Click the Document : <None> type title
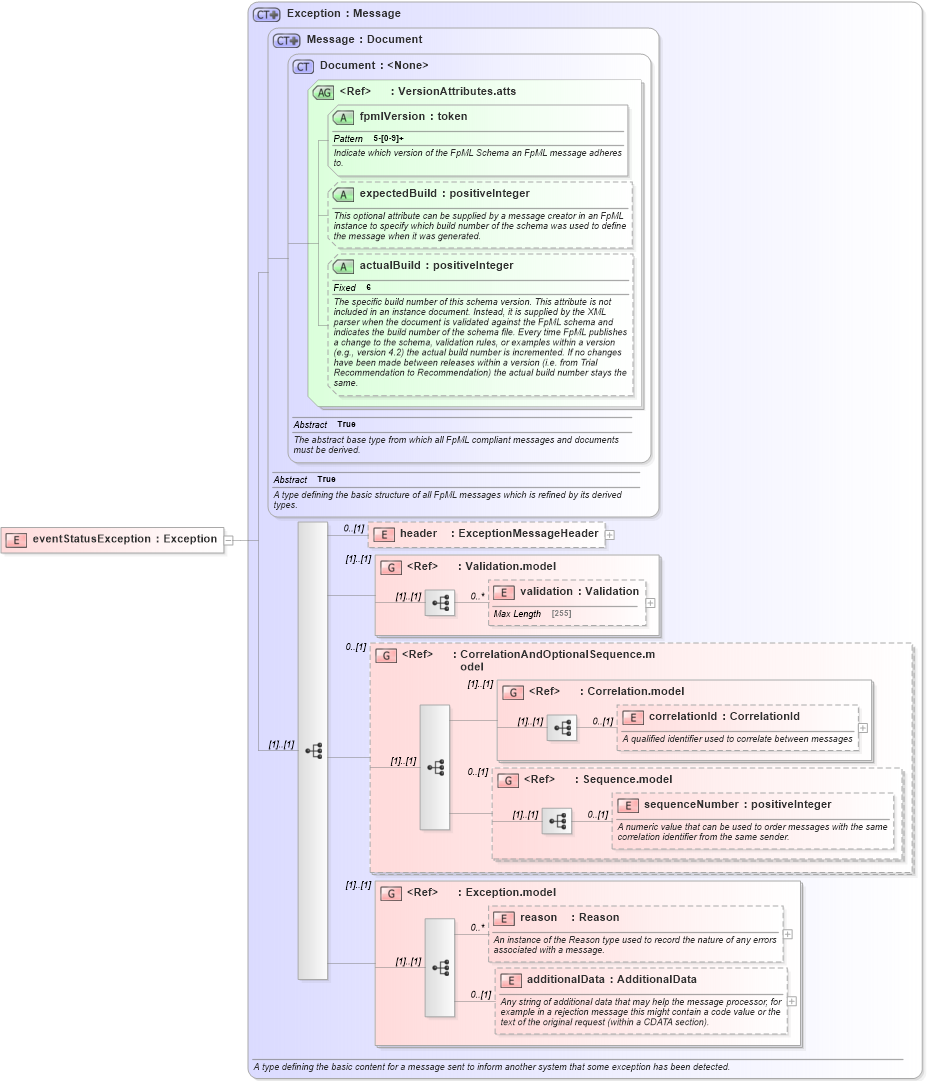This screenshot has width=927, height=1081. tap(374, 65)
